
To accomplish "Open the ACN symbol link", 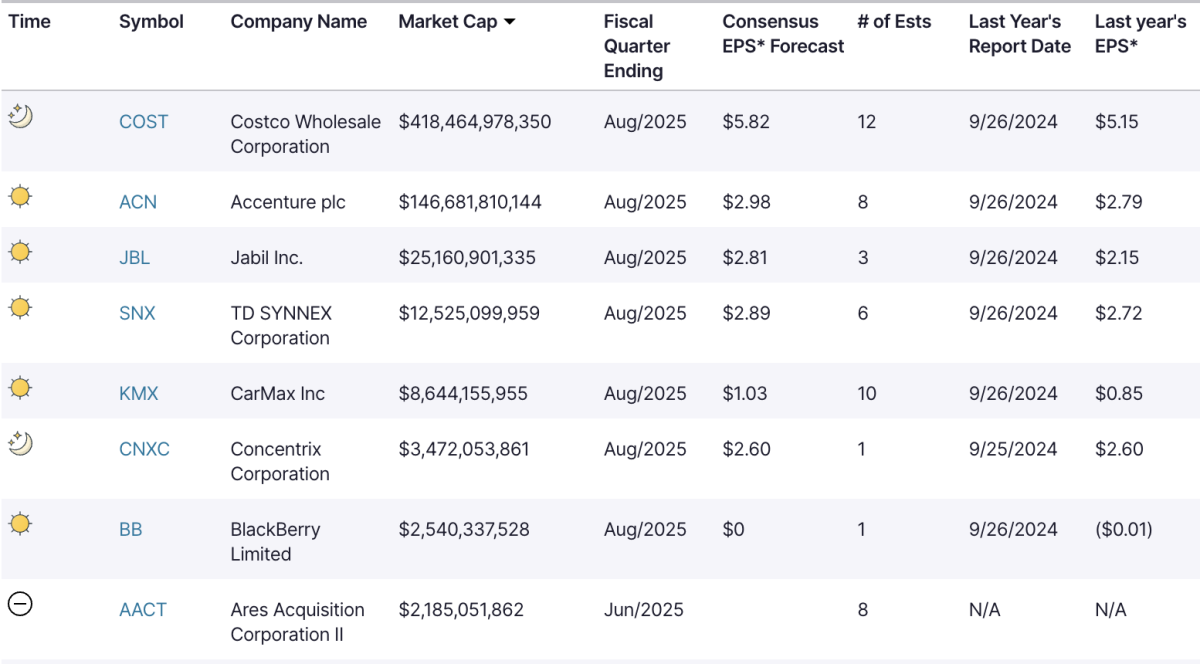I will click(x=138, y=202).
